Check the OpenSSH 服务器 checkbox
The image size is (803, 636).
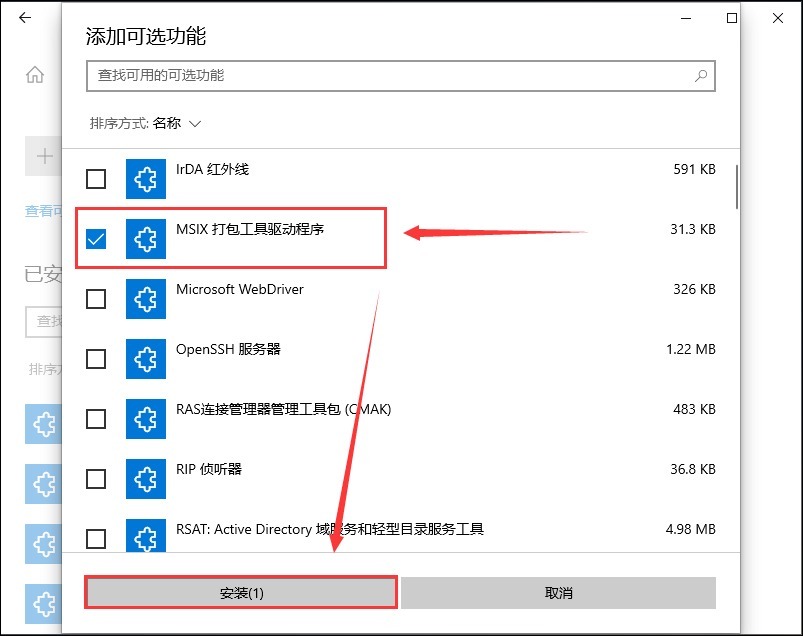click(x=96, y=358)
